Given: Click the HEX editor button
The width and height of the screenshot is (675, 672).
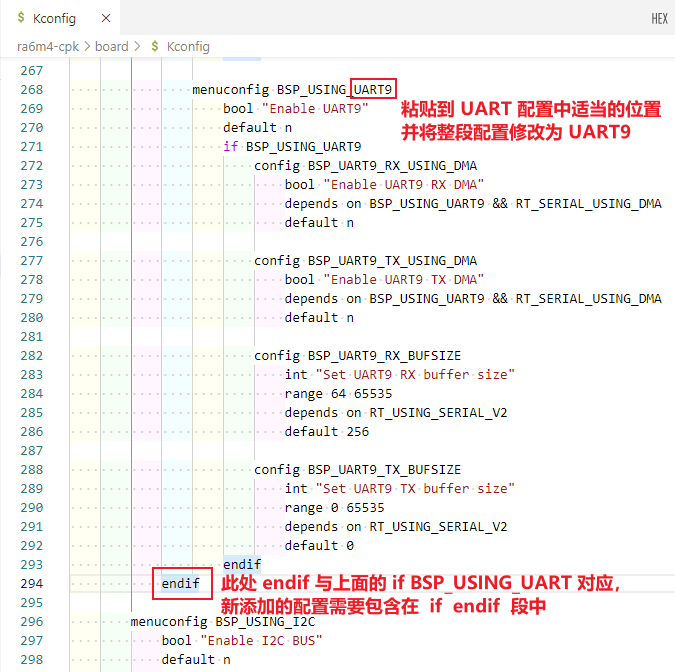Looking at the screenshot, I should pos(659,19).
